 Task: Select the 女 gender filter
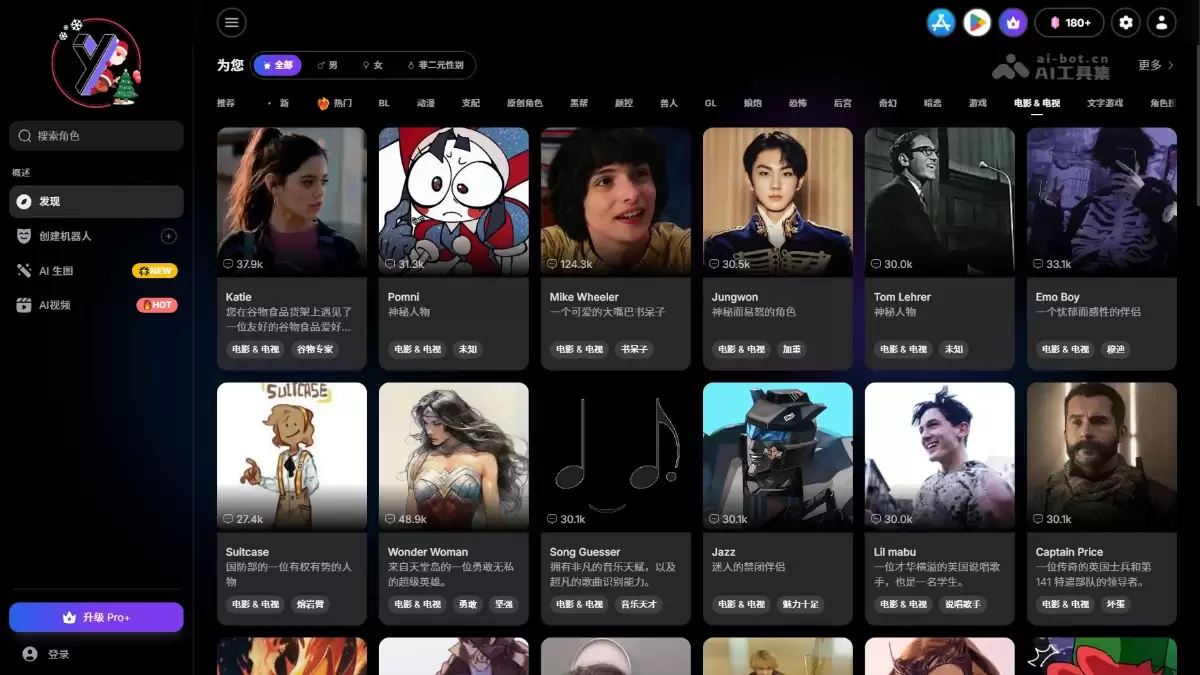[373, 65]
